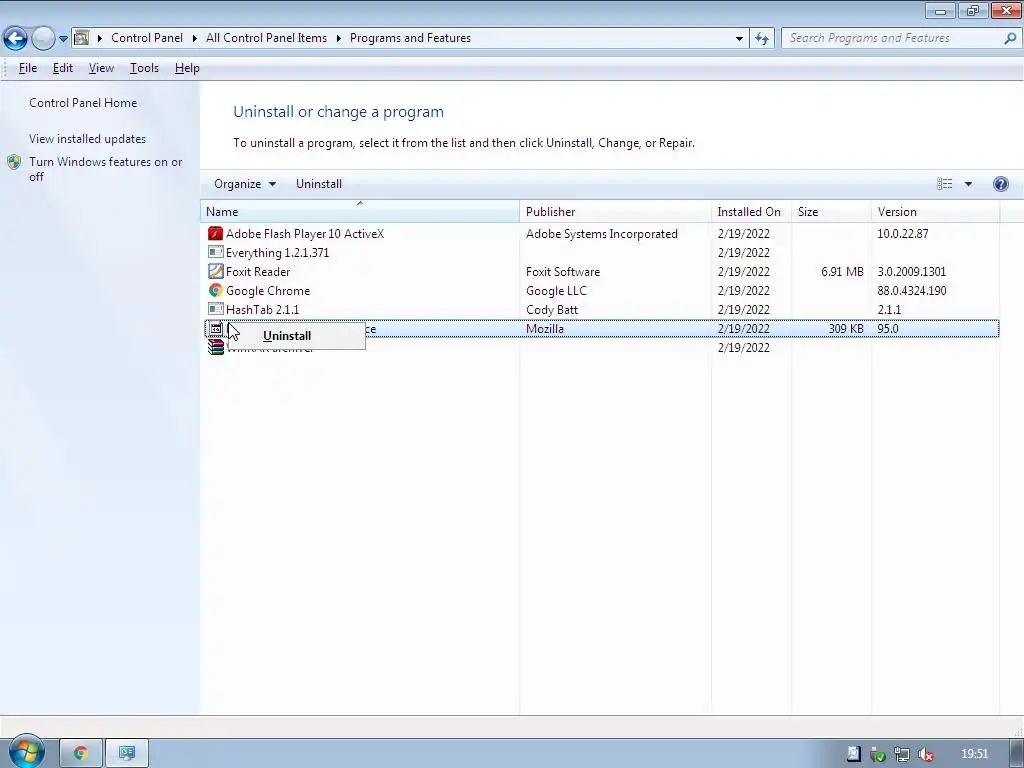Click the 6.91 MB size cell
This screenshot has height=768, width=1024.
point(842,272)
